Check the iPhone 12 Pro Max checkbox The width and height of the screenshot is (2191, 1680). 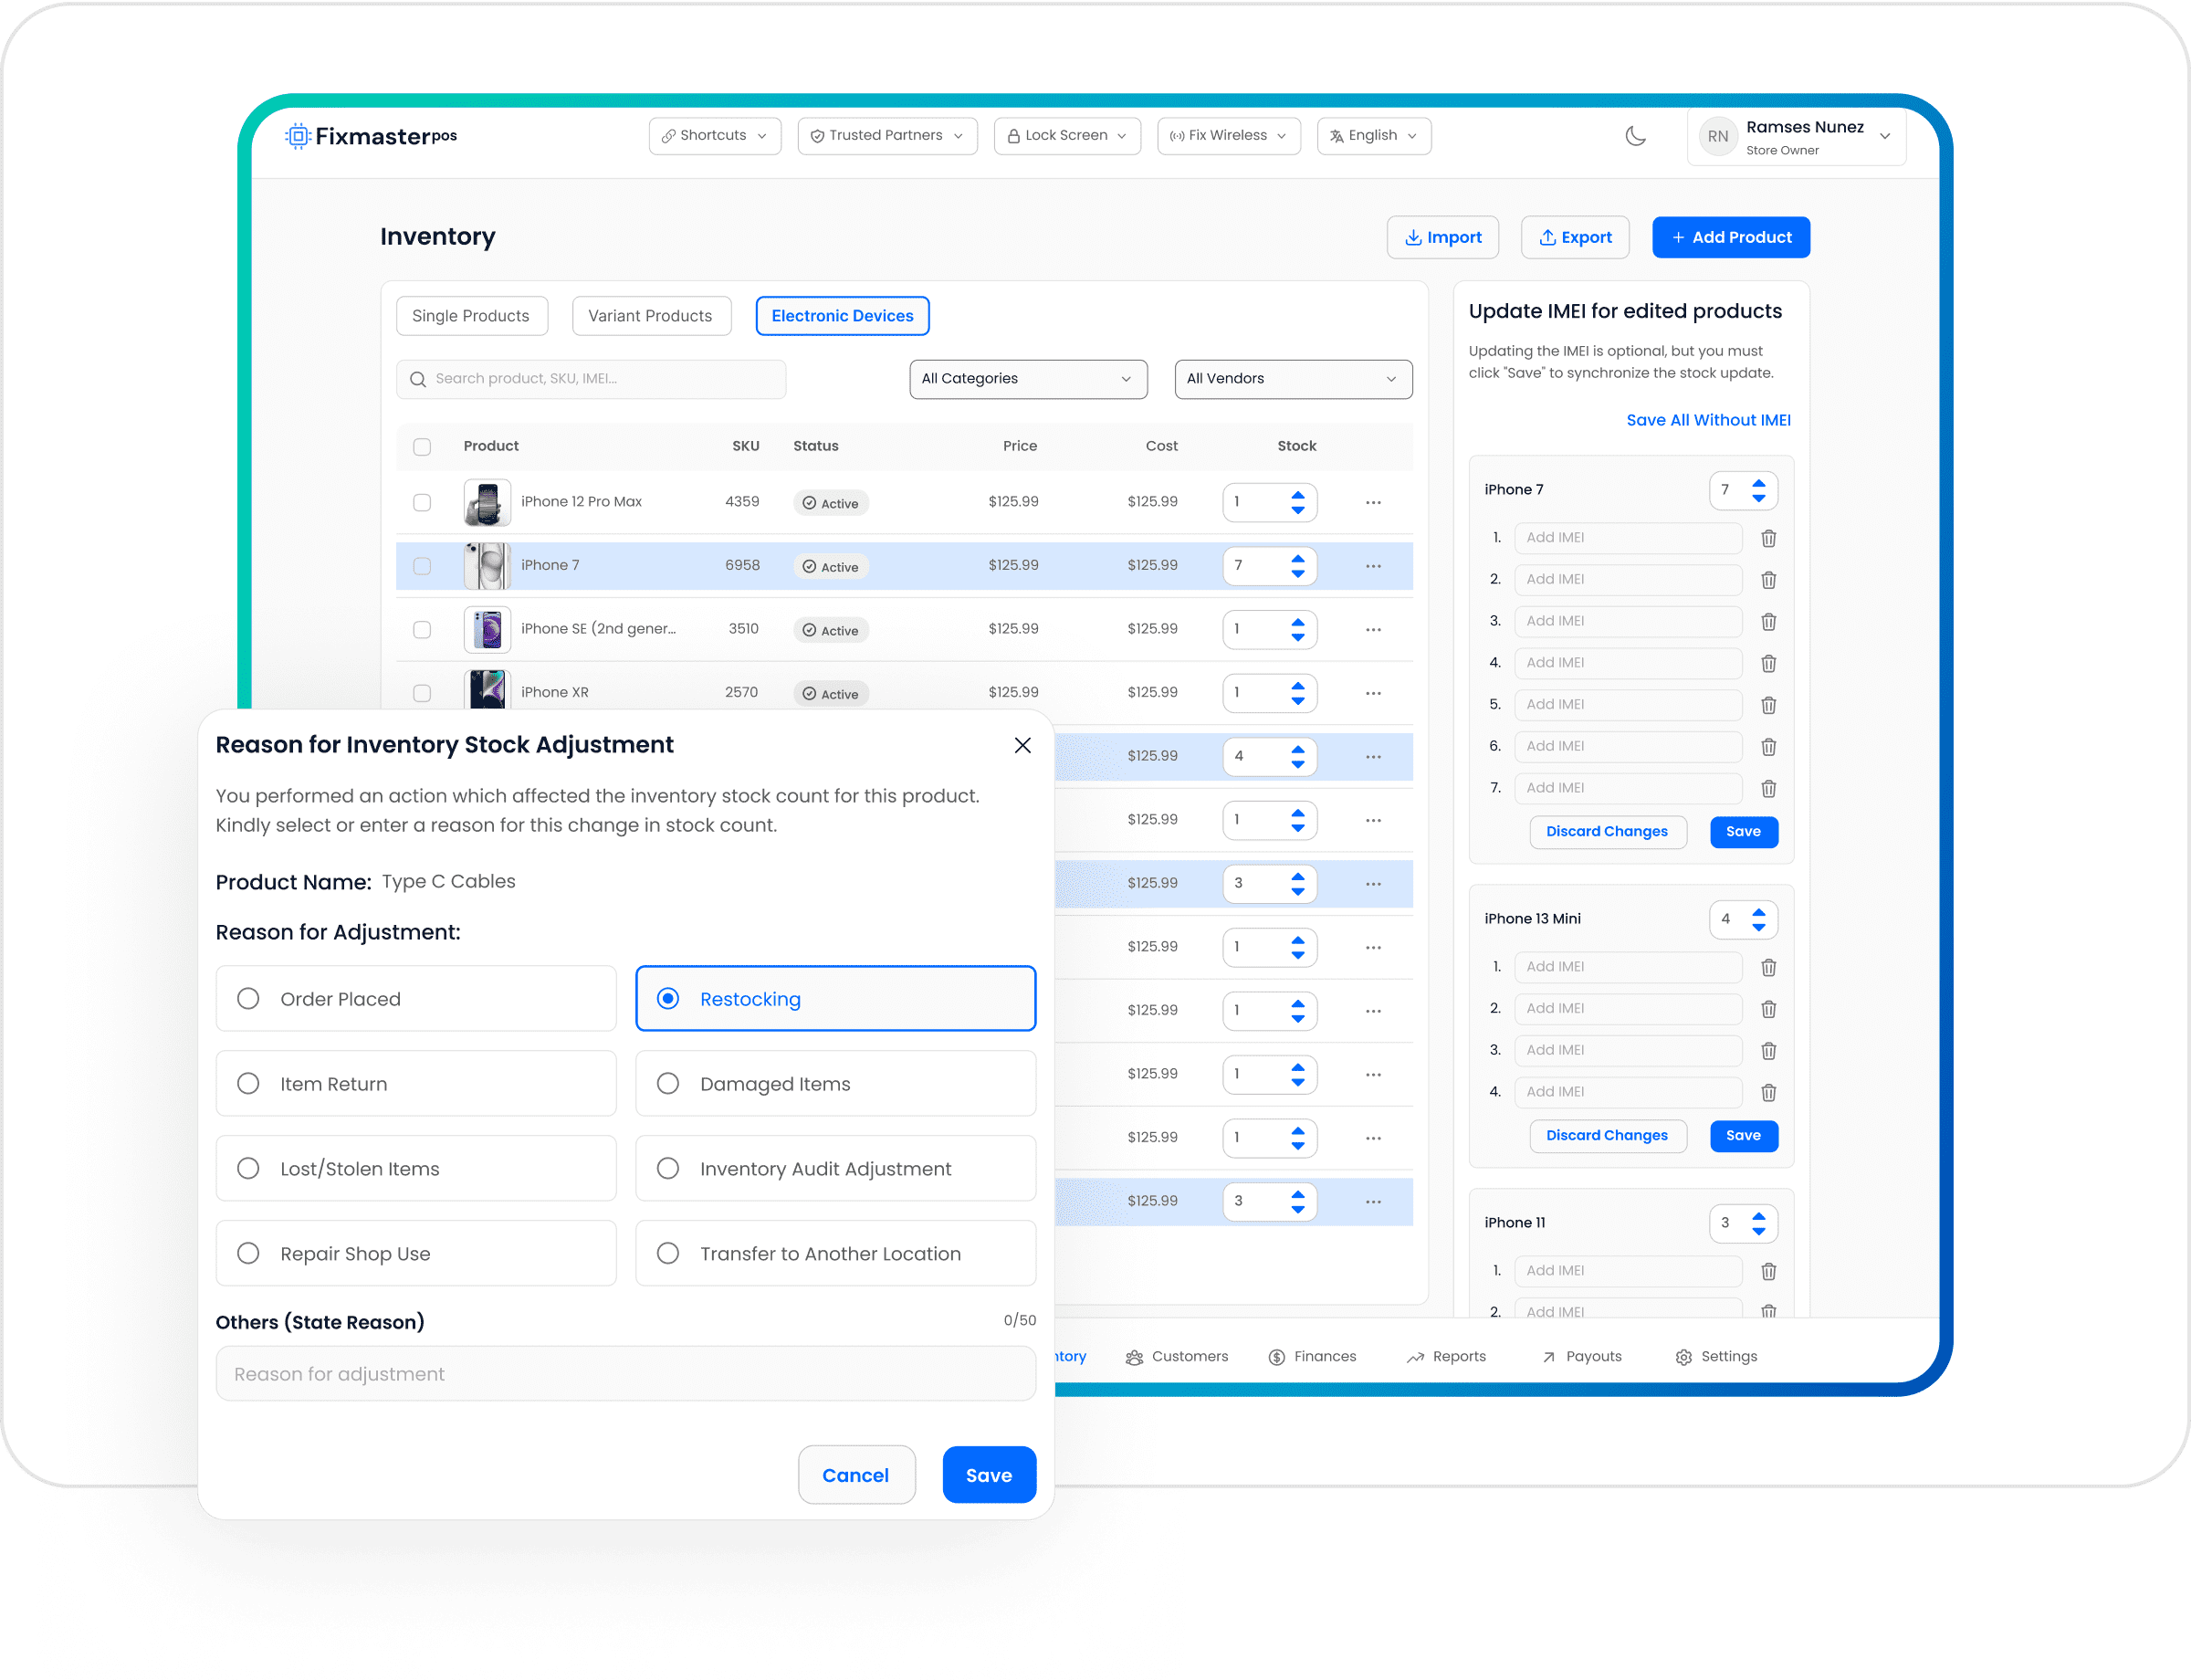tap(422, 502)
